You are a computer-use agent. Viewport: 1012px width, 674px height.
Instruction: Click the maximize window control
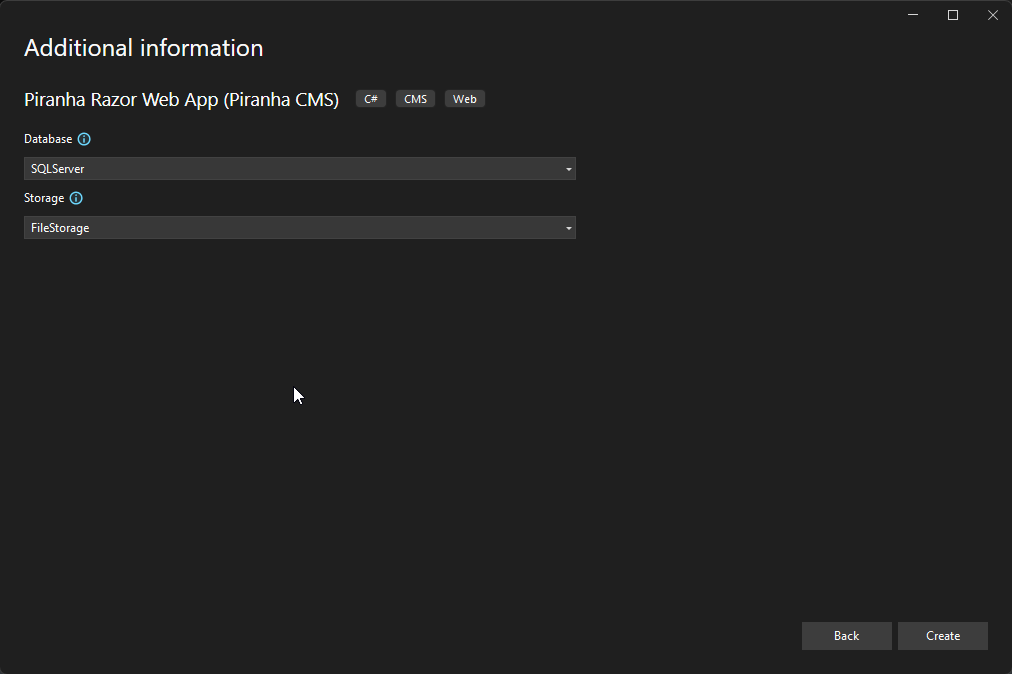coord(952,15)
